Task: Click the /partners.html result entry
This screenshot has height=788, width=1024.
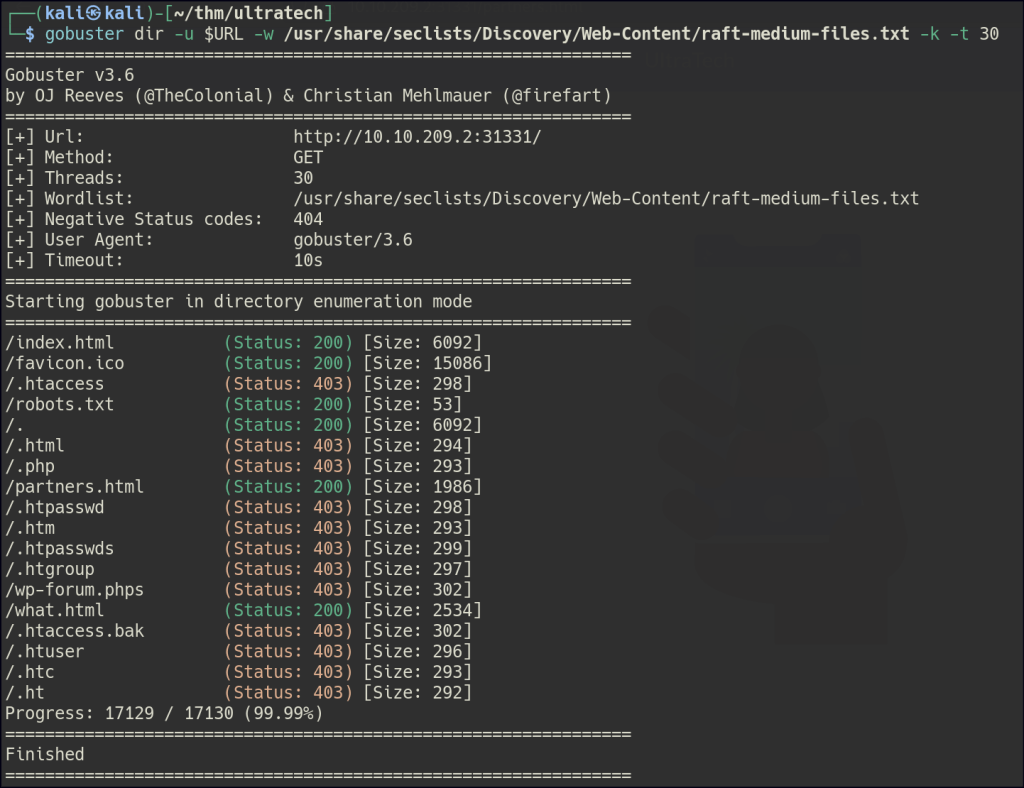Action: (74, 487)
